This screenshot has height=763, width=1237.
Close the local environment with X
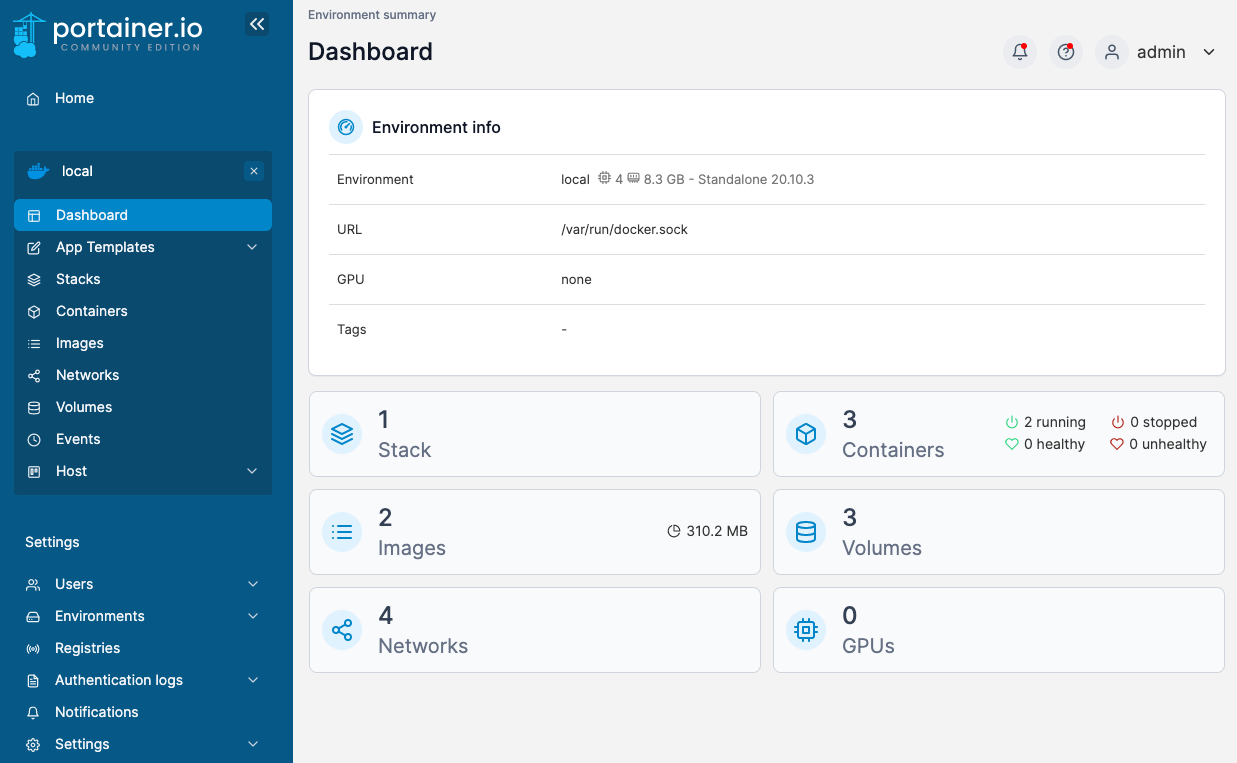[x=254, y=171]
